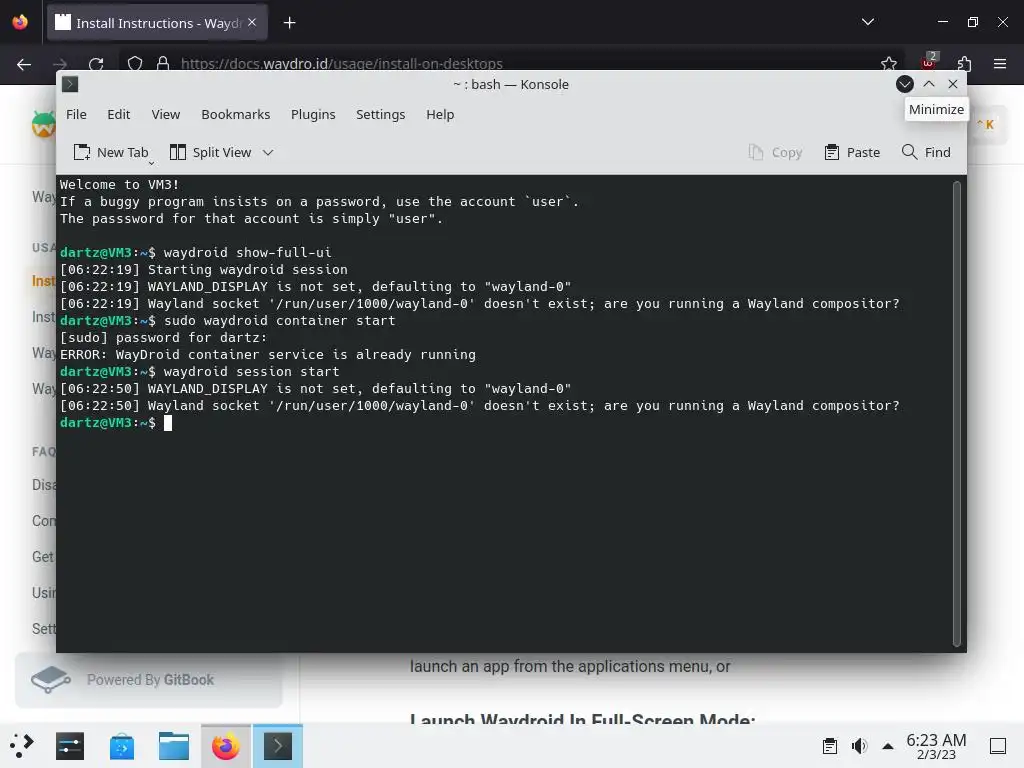
Task: Click the Konsole terminal scrollbar
Action: [957, 414]
